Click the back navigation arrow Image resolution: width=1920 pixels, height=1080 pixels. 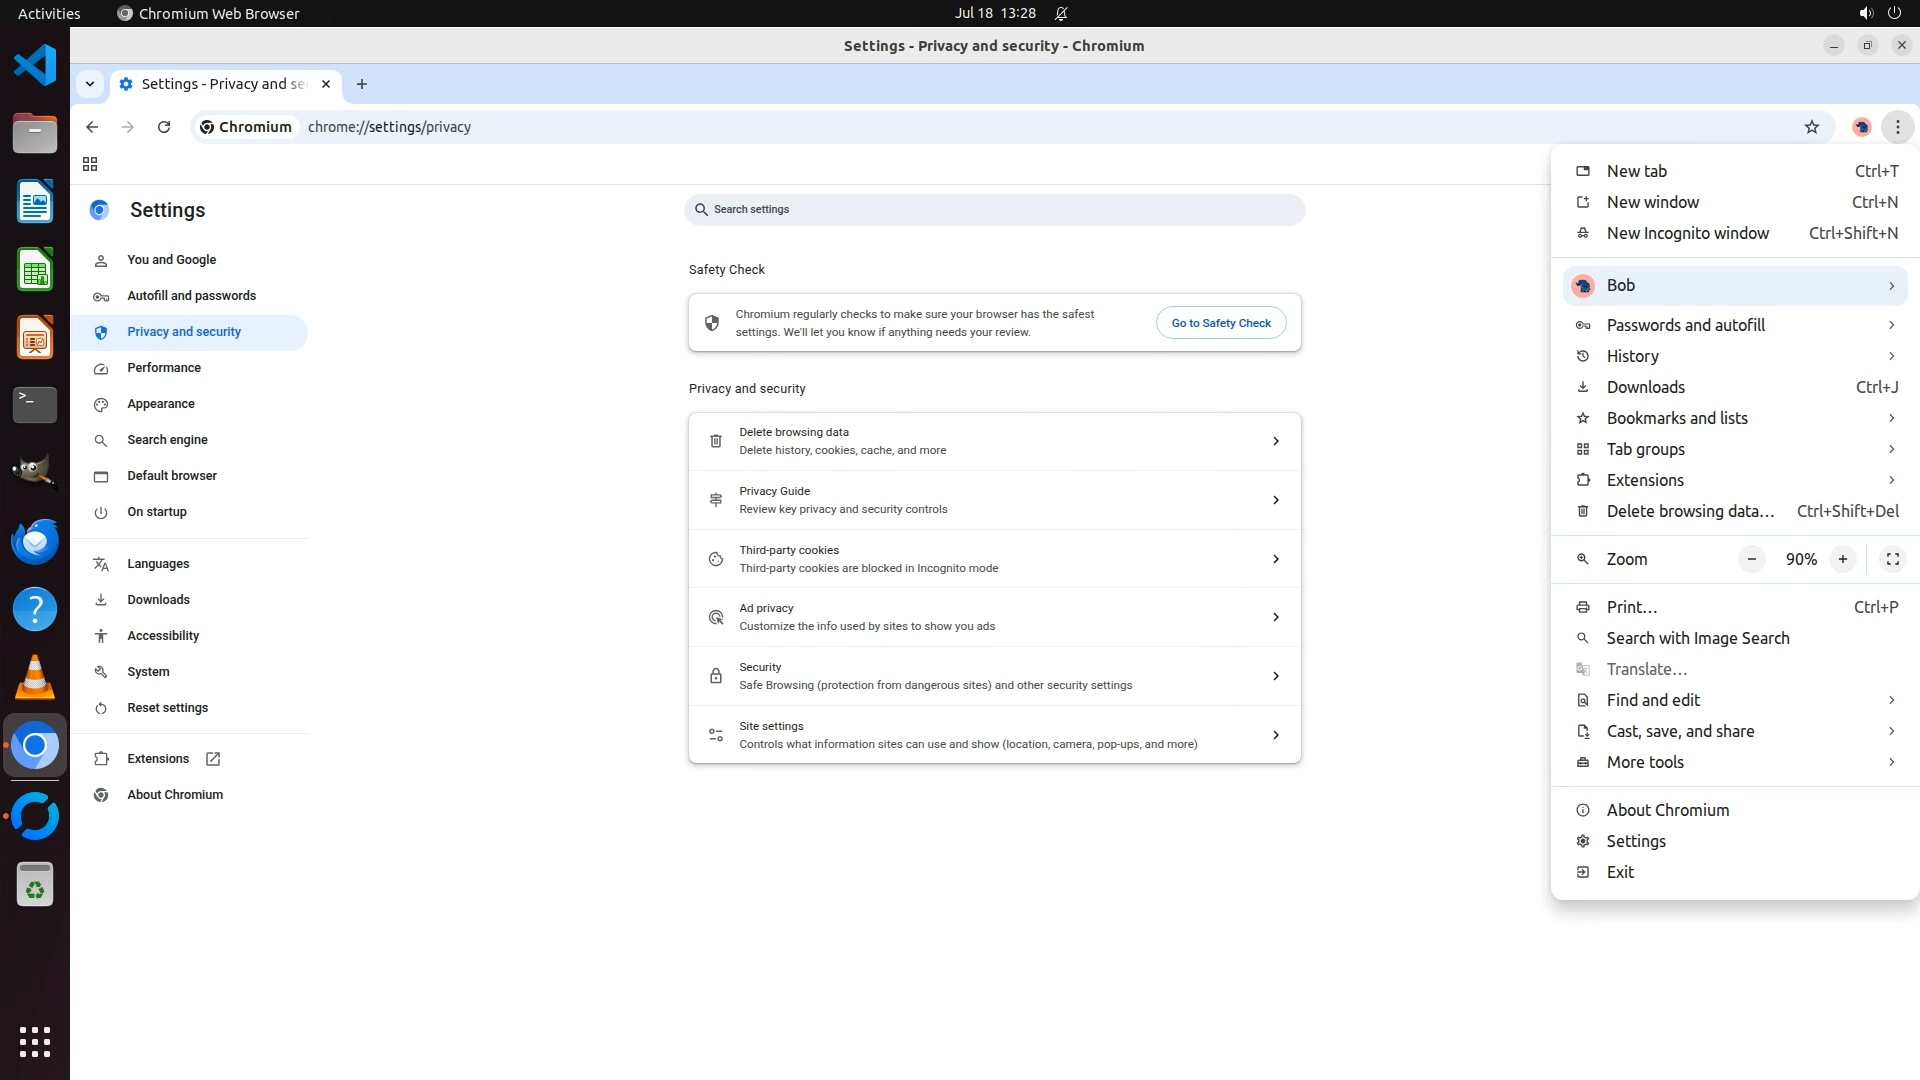(92, 127)
